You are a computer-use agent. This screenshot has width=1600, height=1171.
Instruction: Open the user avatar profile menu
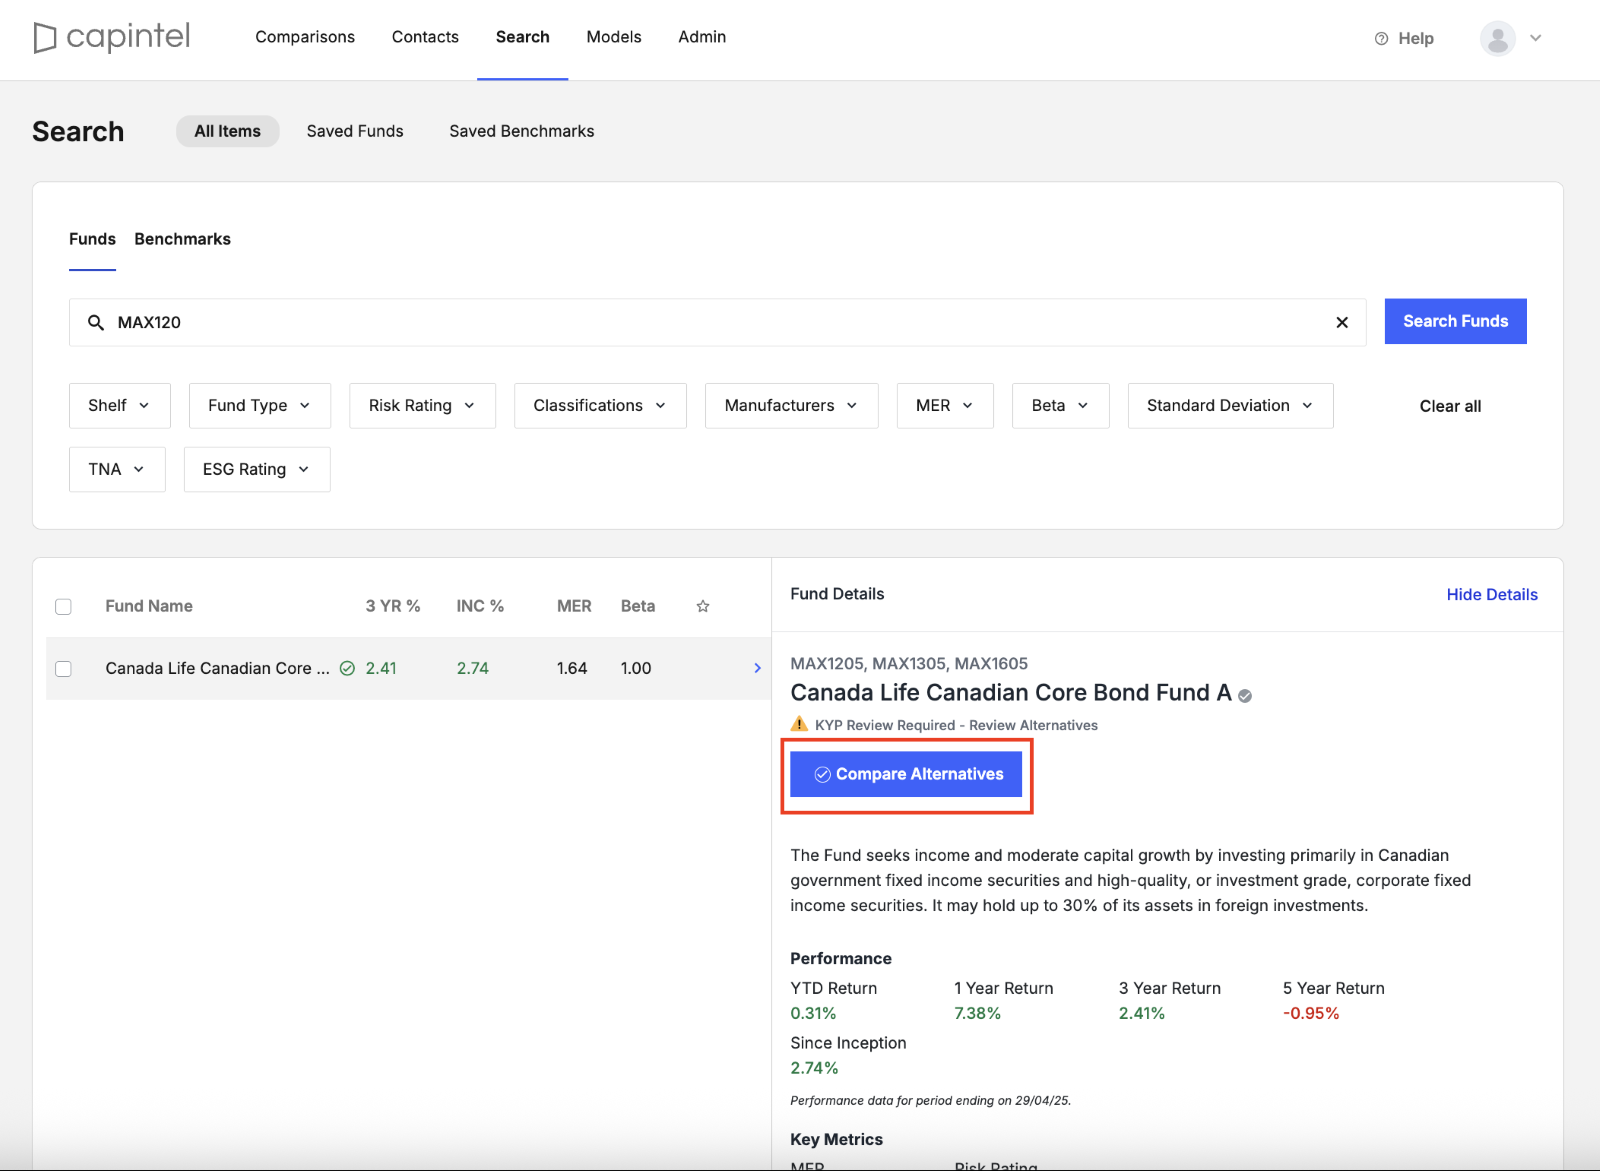point(1497,39)
